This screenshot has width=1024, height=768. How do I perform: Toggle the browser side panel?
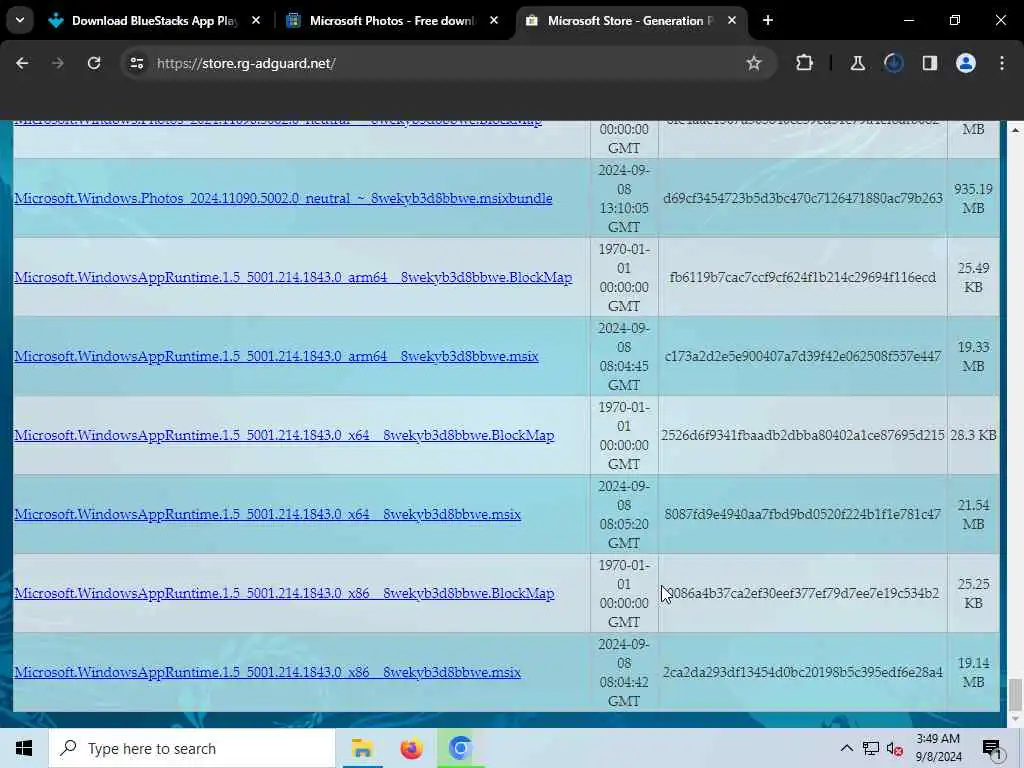[929, 63]
